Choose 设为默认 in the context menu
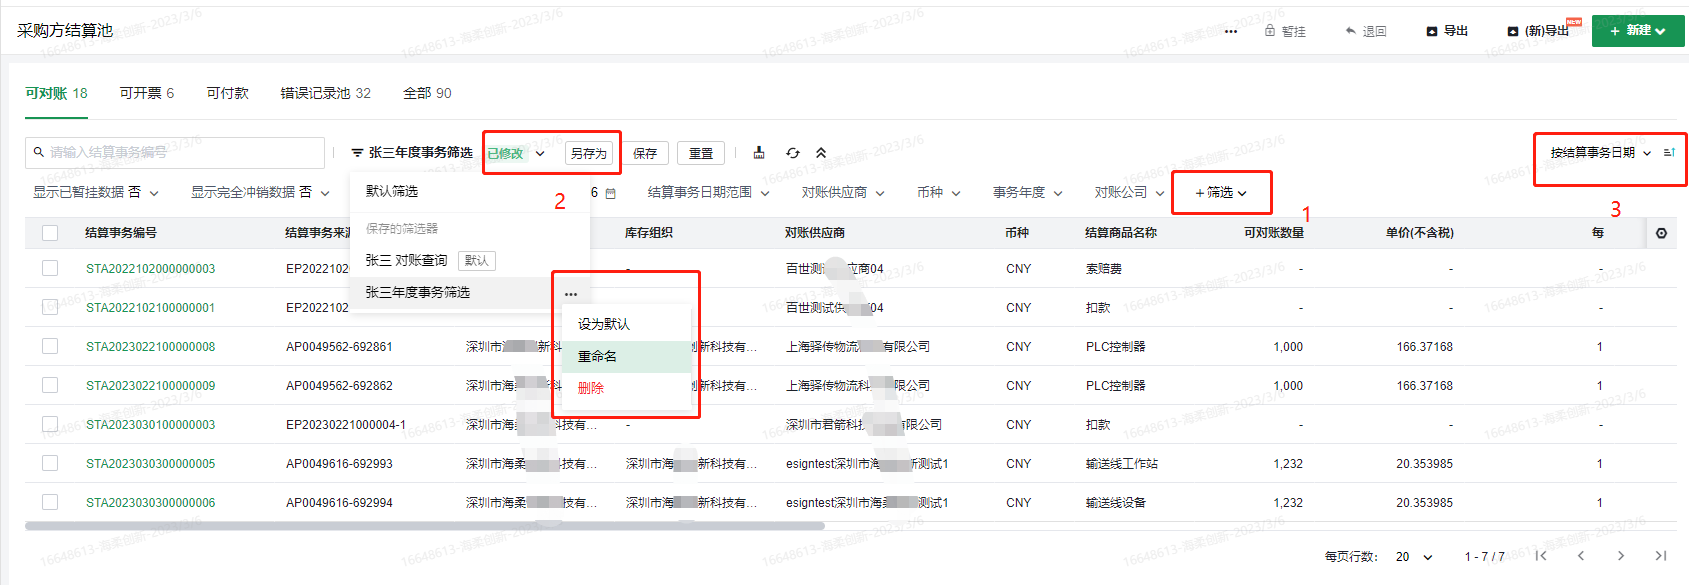 [627, 324]
